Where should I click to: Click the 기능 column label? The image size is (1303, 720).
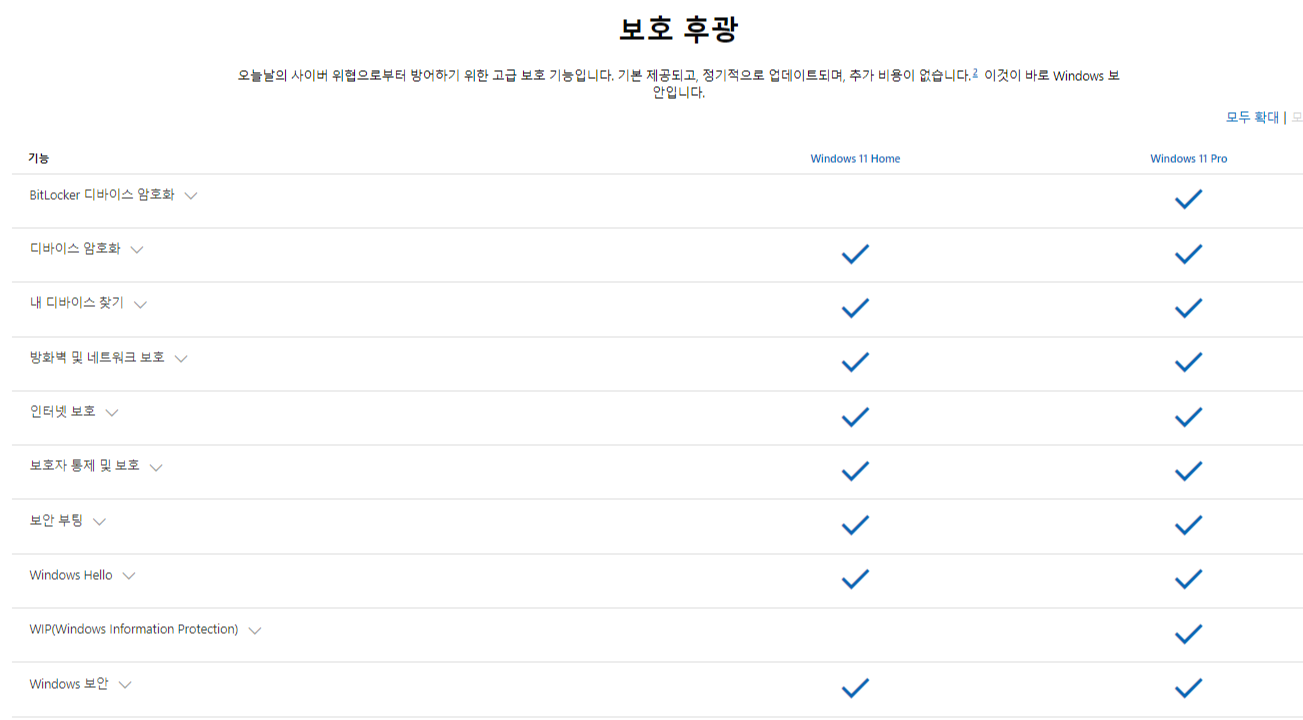click(39, 158)
